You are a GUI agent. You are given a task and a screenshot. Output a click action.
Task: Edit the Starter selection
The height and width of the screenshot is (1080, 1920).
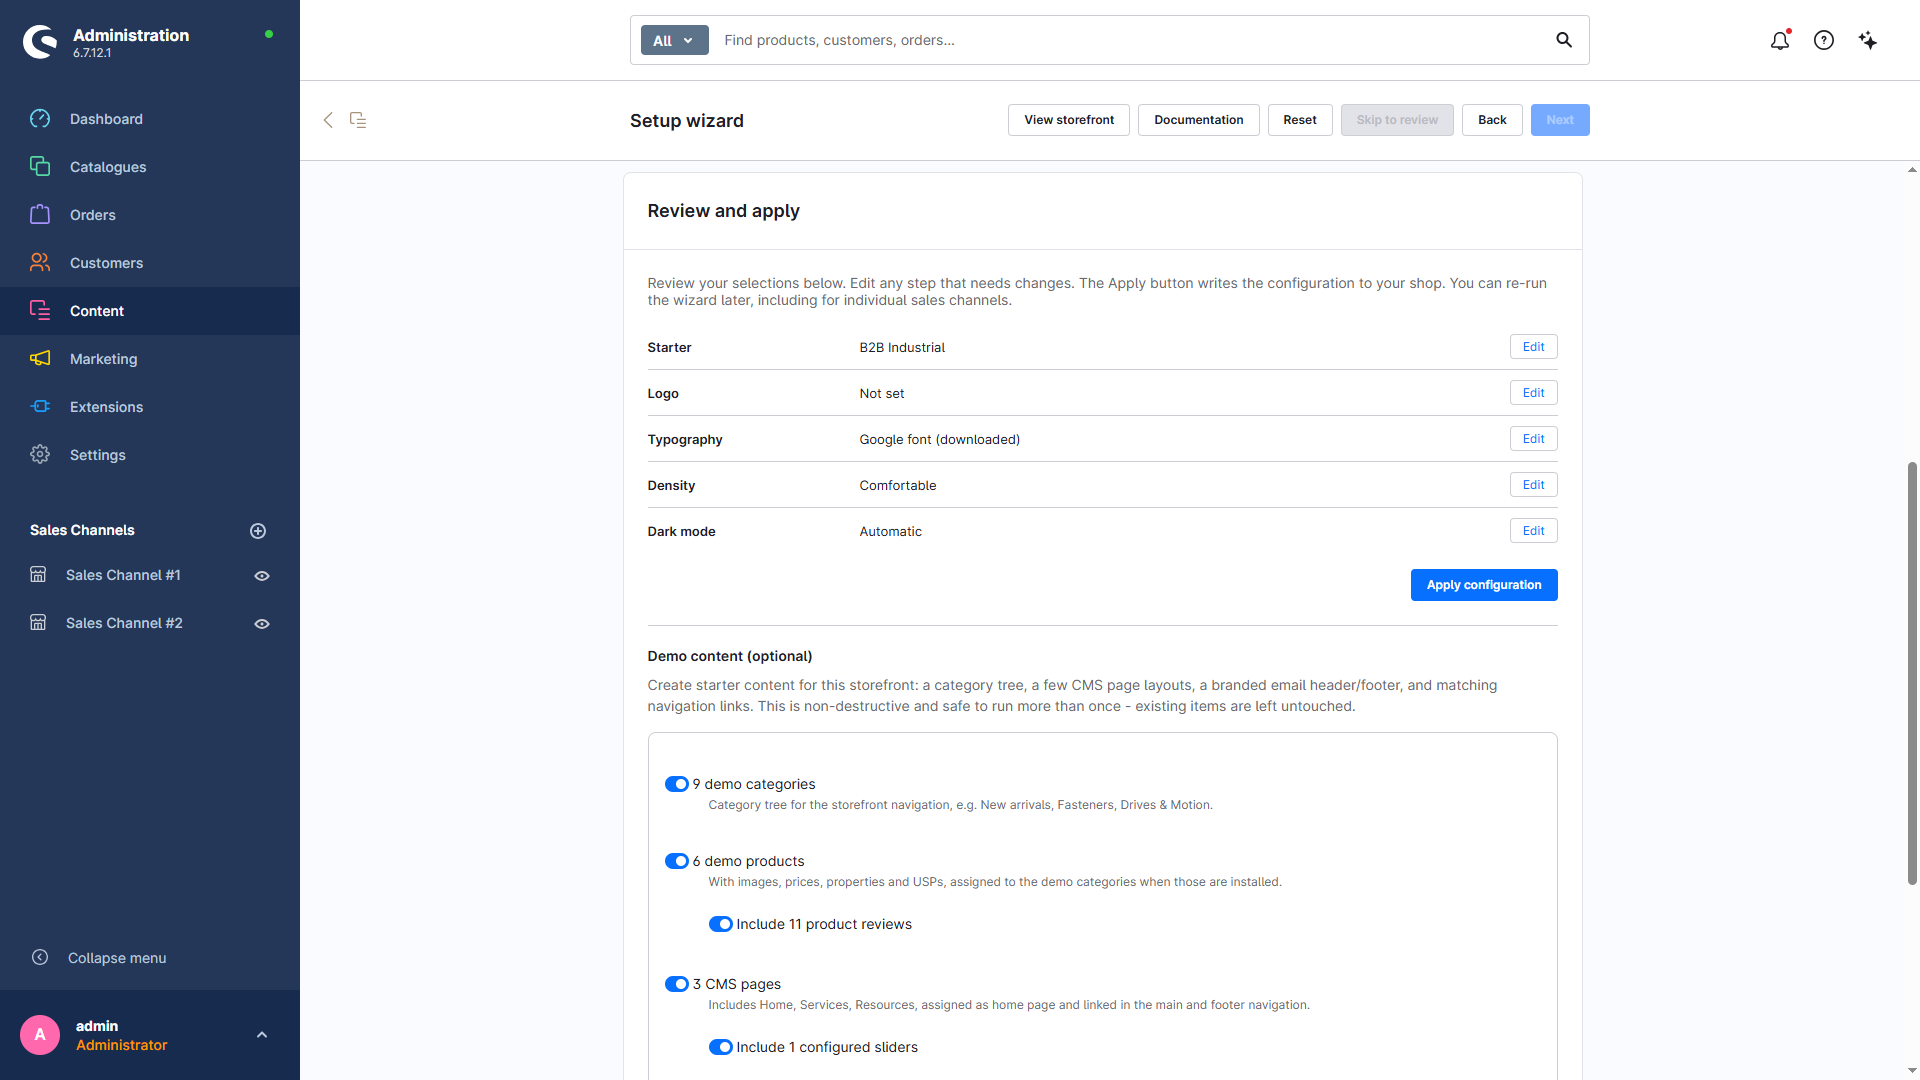pos(1534,347)
